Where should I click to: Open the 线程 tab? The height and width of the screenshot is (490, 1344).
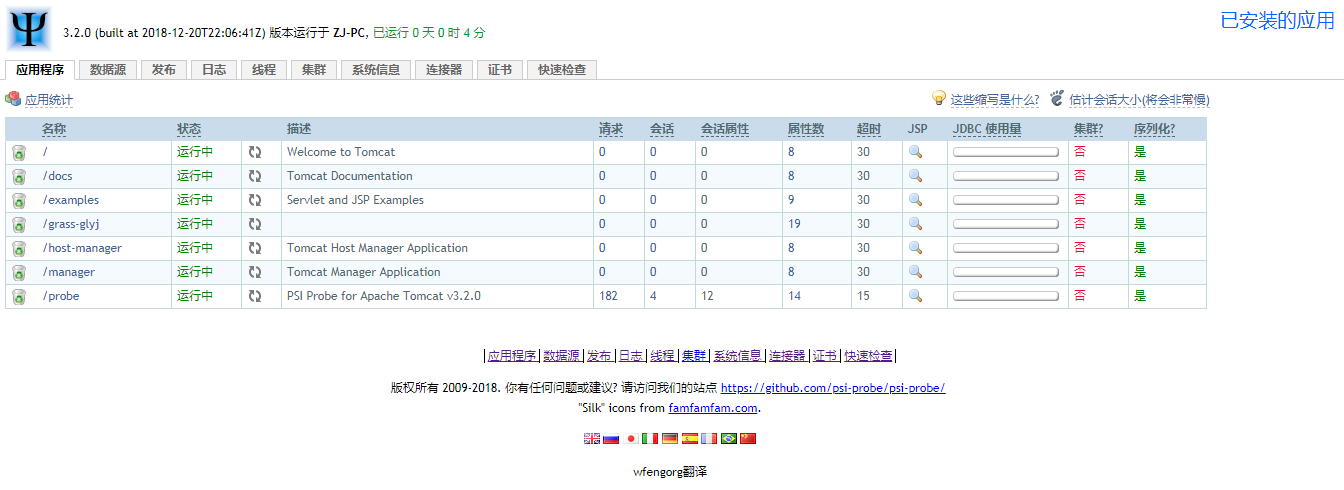[x=264, y=70]
